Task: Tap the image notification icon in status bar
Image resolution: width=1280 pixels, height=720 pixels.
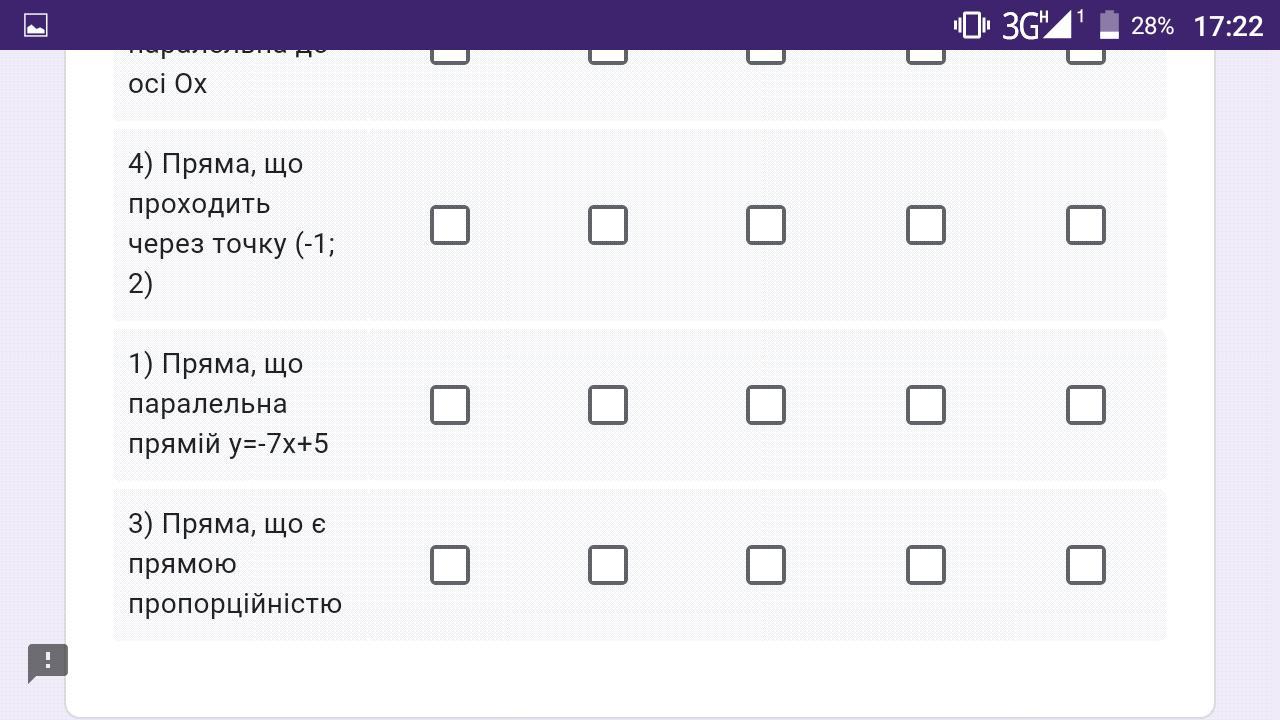Action: 36,26
